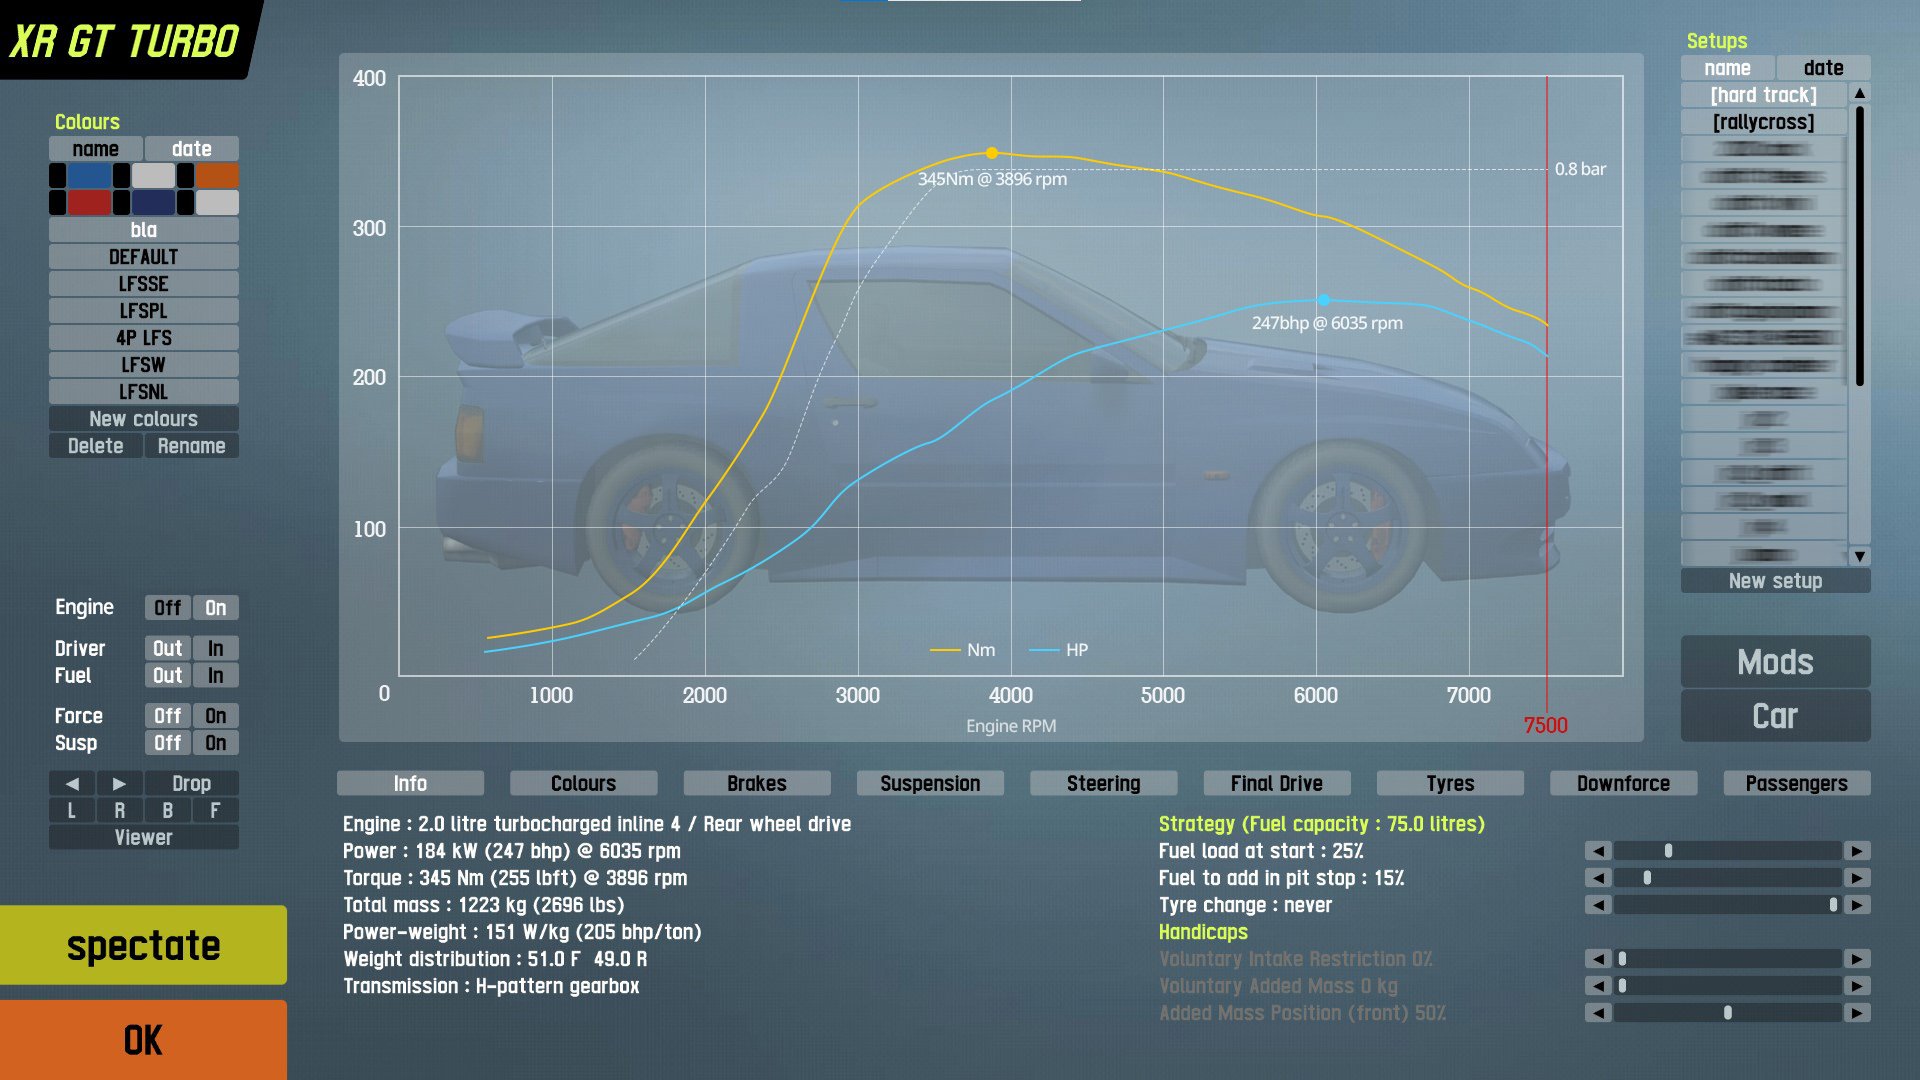Screen dimensions: 1920x1080
Task: Click the spectate button
Action: coord(143,945)
